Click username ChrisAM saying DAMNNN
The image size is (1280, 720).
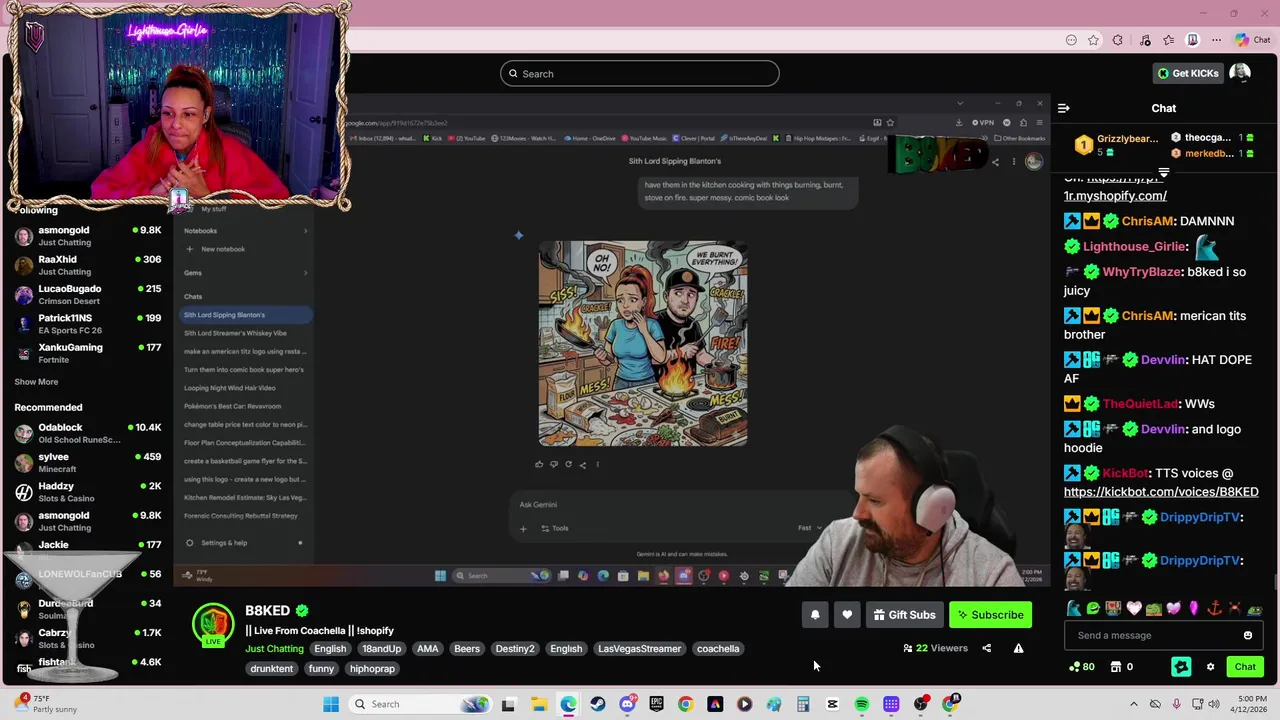(x=1147, y=221)
